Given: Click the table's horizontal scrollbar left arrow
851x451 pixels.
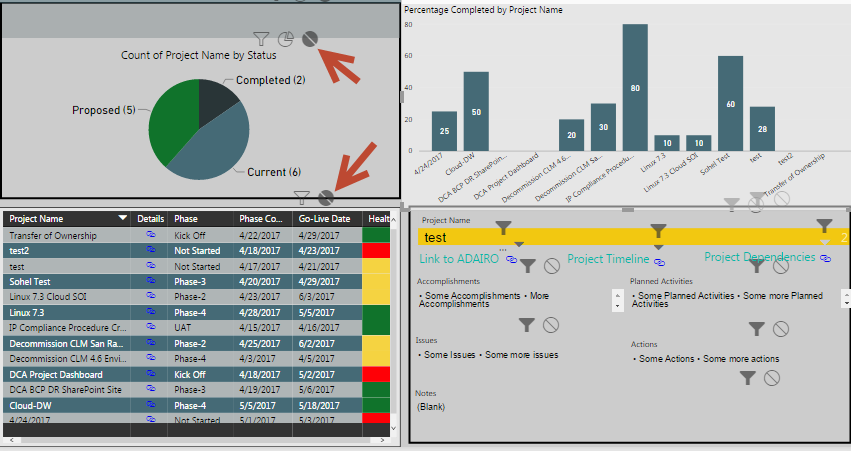Looking at the screenshot, I should point(11,440).
